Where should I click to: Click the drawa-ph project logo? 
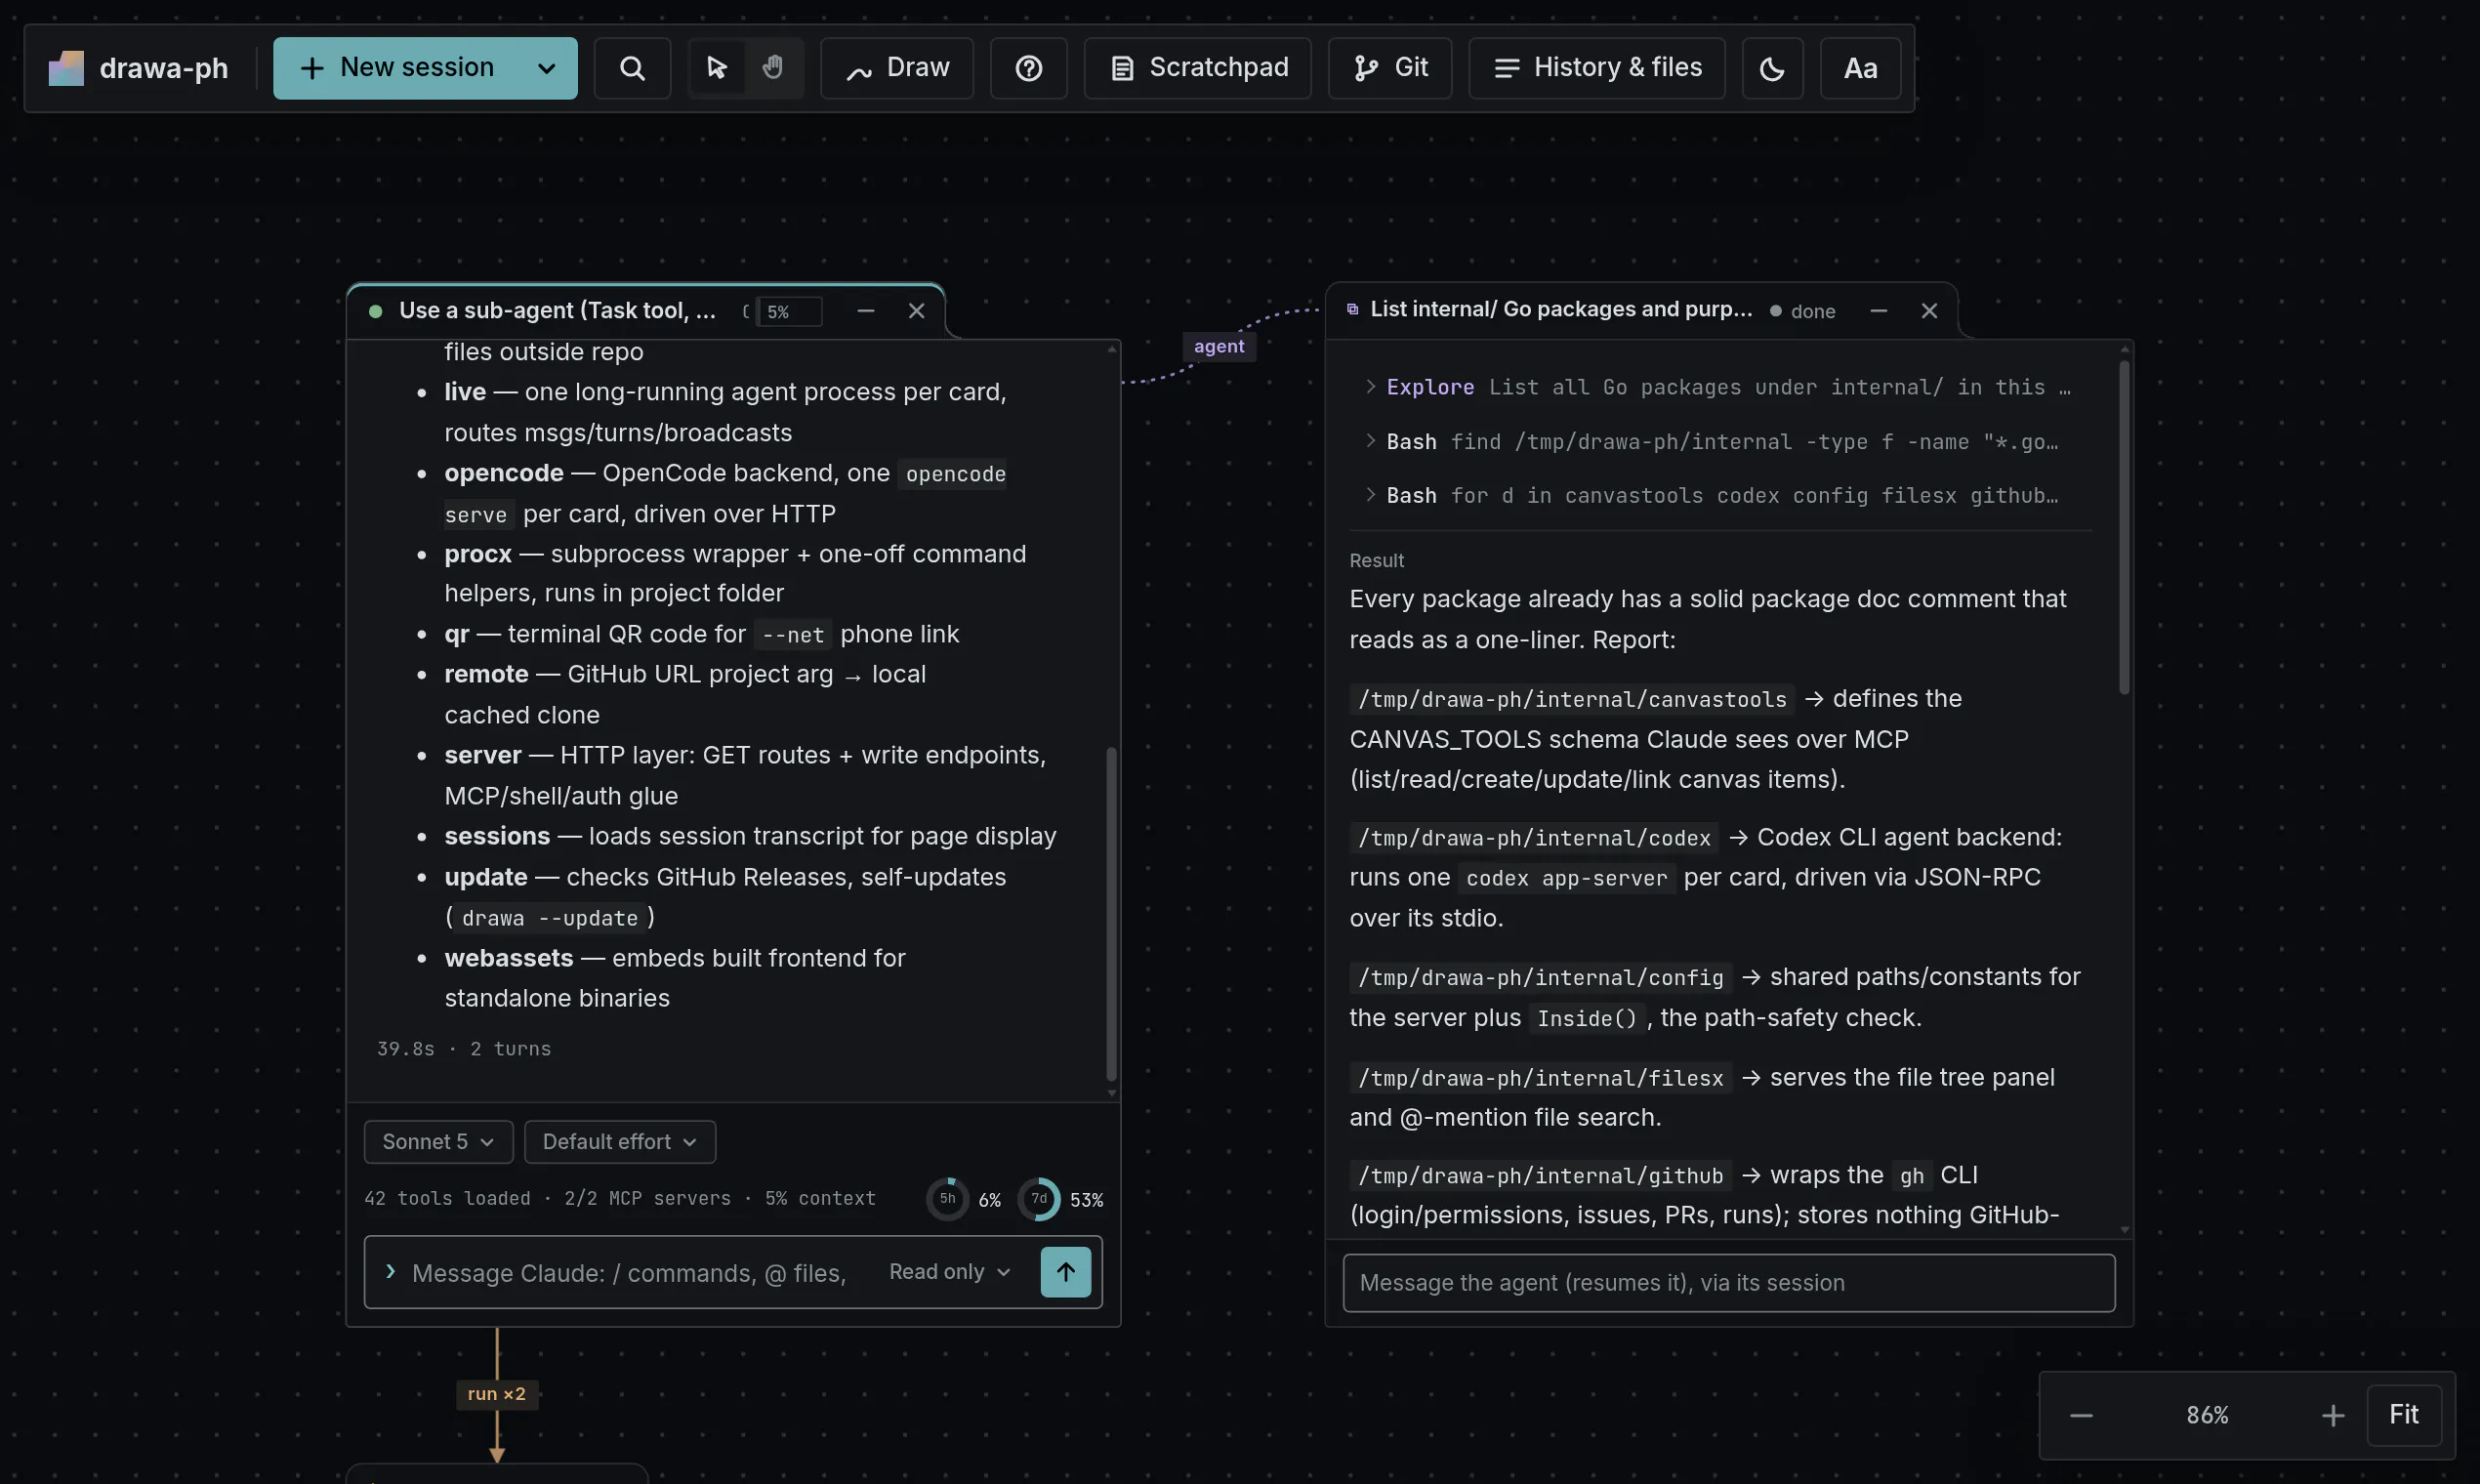click(66, 68)
